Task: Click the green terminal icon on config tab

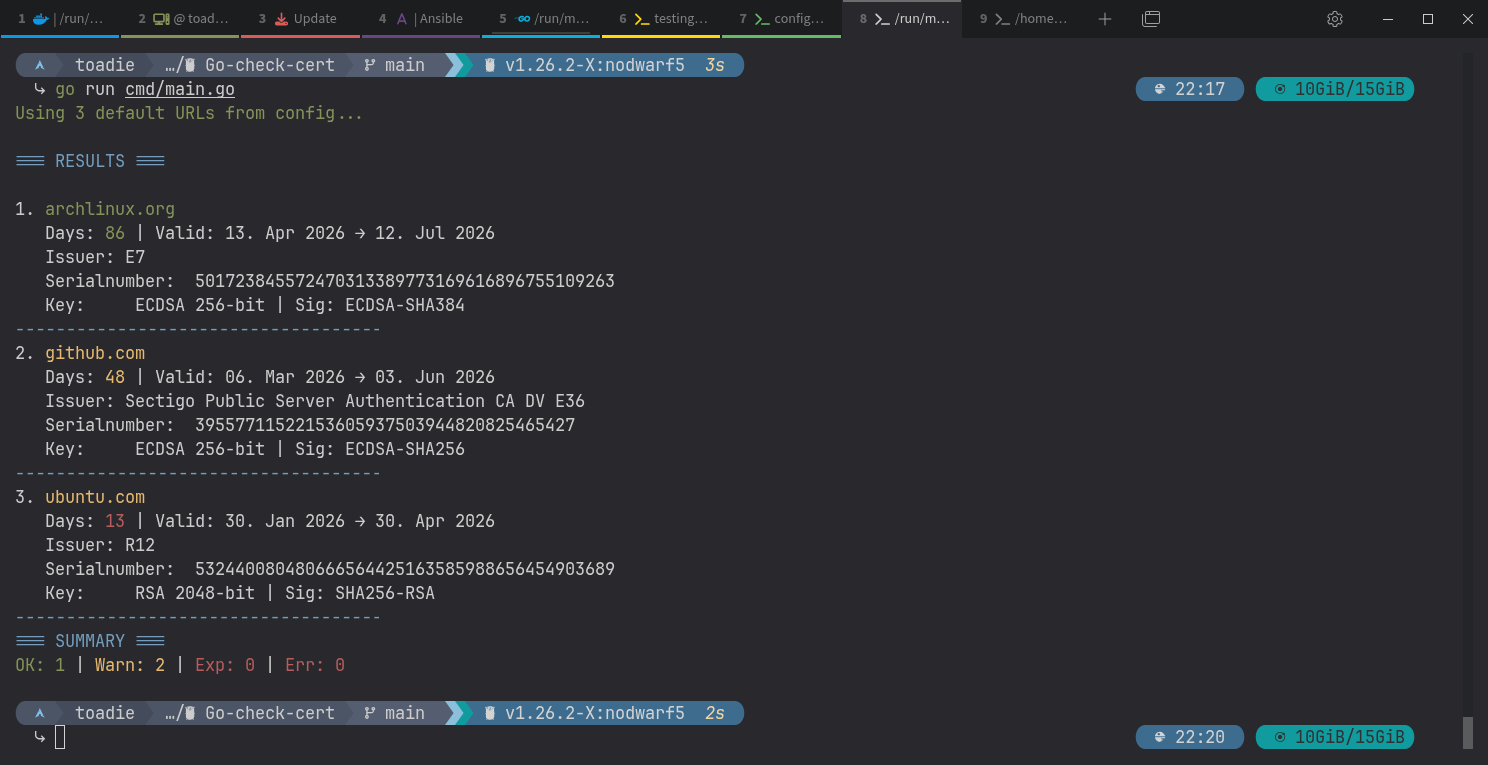Action: [762, 19]
